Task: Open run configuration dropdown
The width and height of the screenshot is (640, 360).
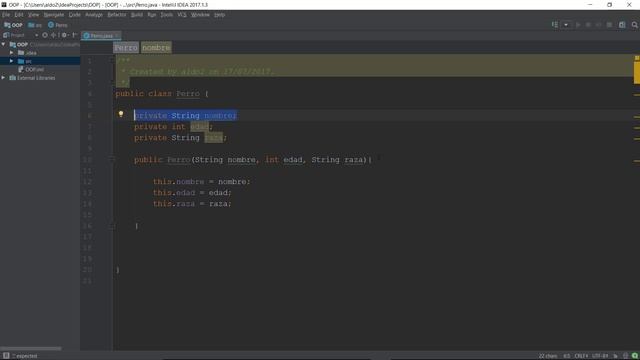Action: (566, 25)
